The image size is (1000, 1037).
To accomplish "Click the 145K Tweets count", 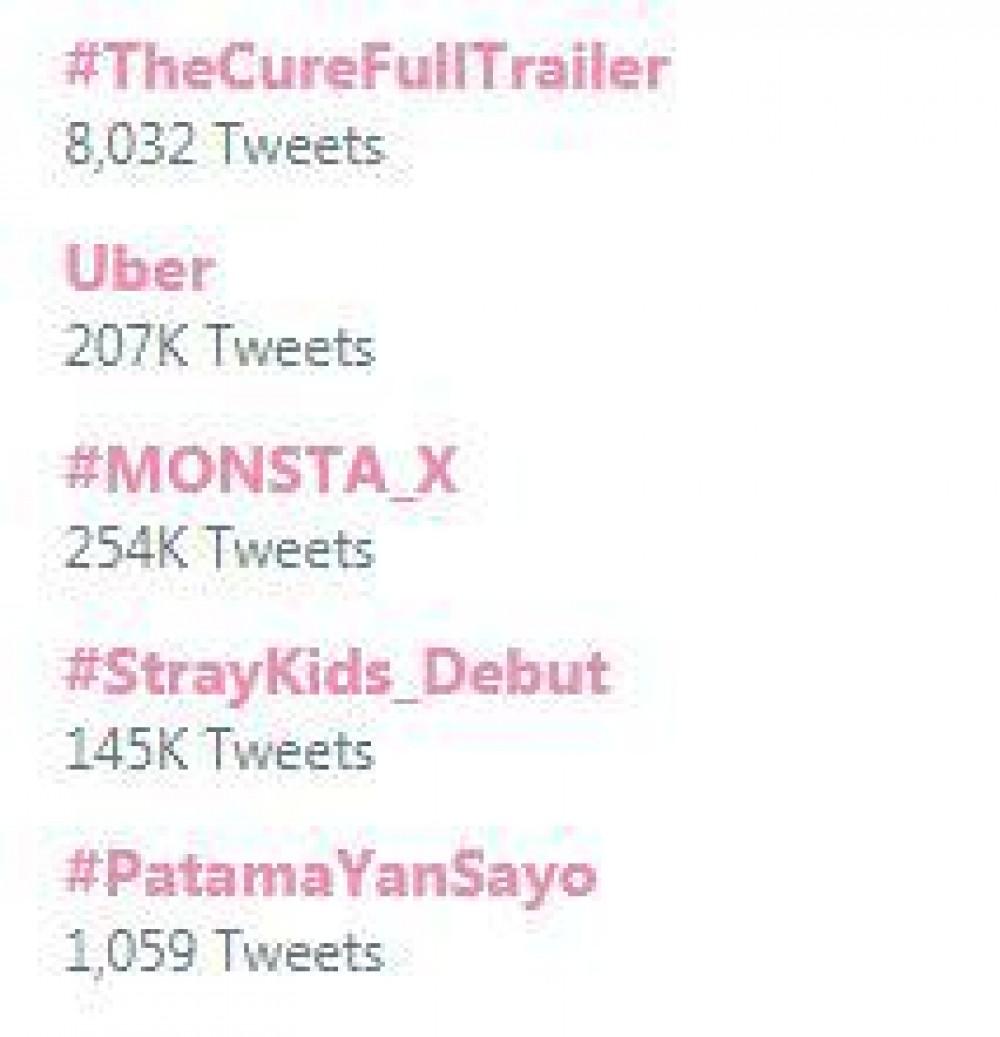I will tap(219, 750).
